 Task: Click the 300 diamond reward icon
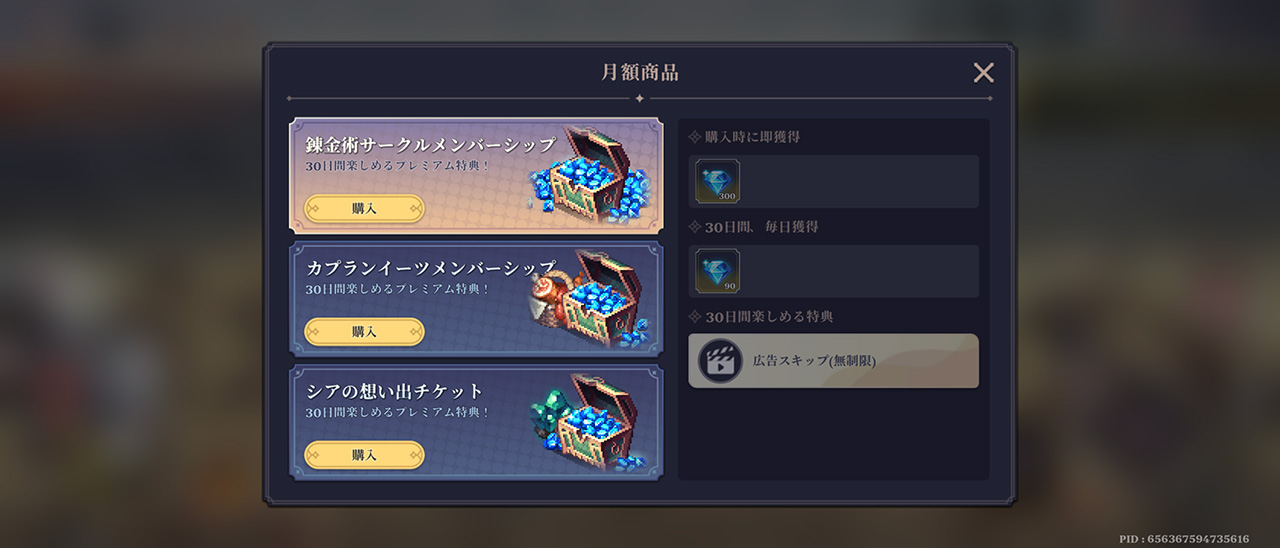point(718,181)
